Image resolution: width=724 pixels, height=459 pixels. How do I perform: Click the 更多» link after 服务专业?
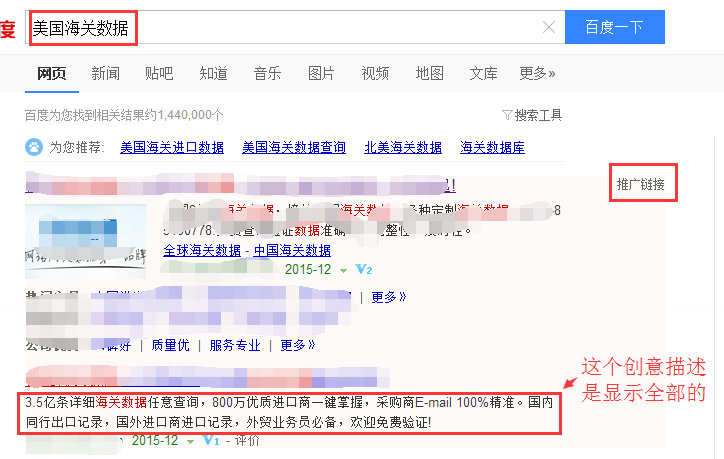click(x=298, y=345)
